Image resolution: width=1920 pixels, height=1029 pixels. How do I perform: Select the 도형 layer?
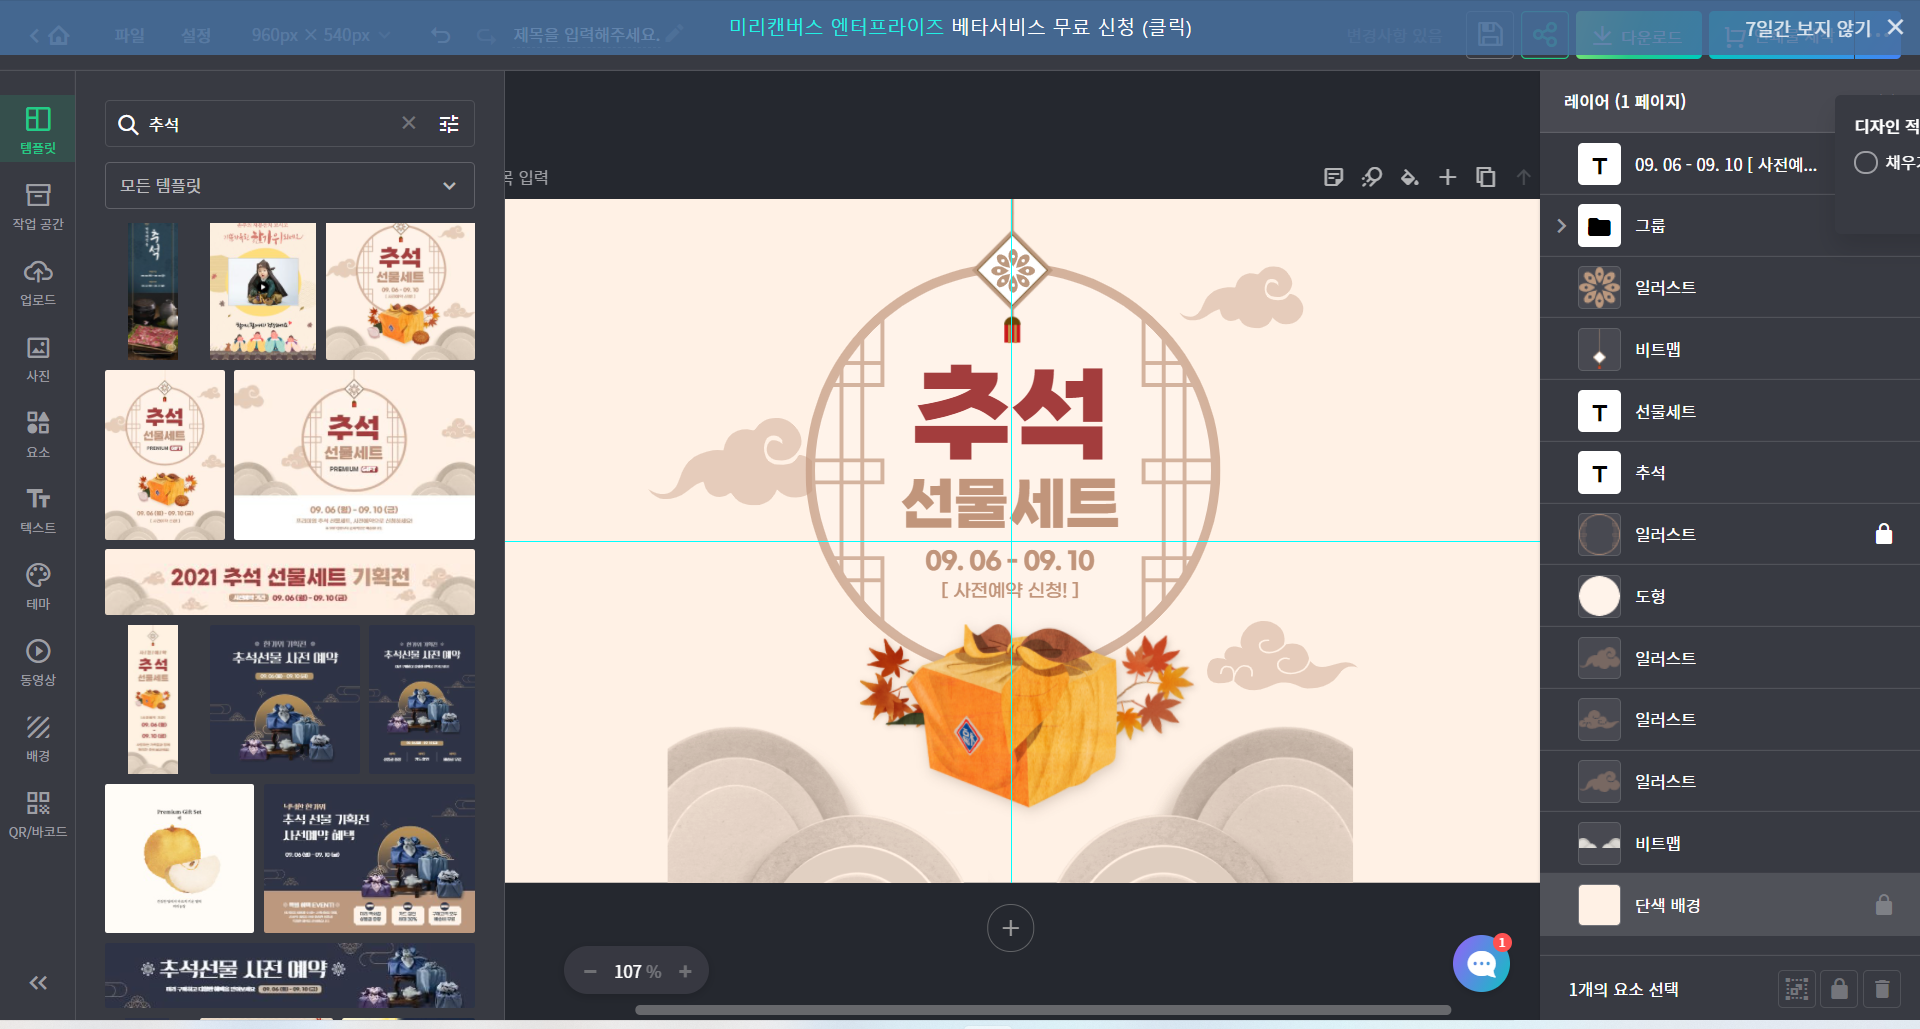[x=1729, y=596]
